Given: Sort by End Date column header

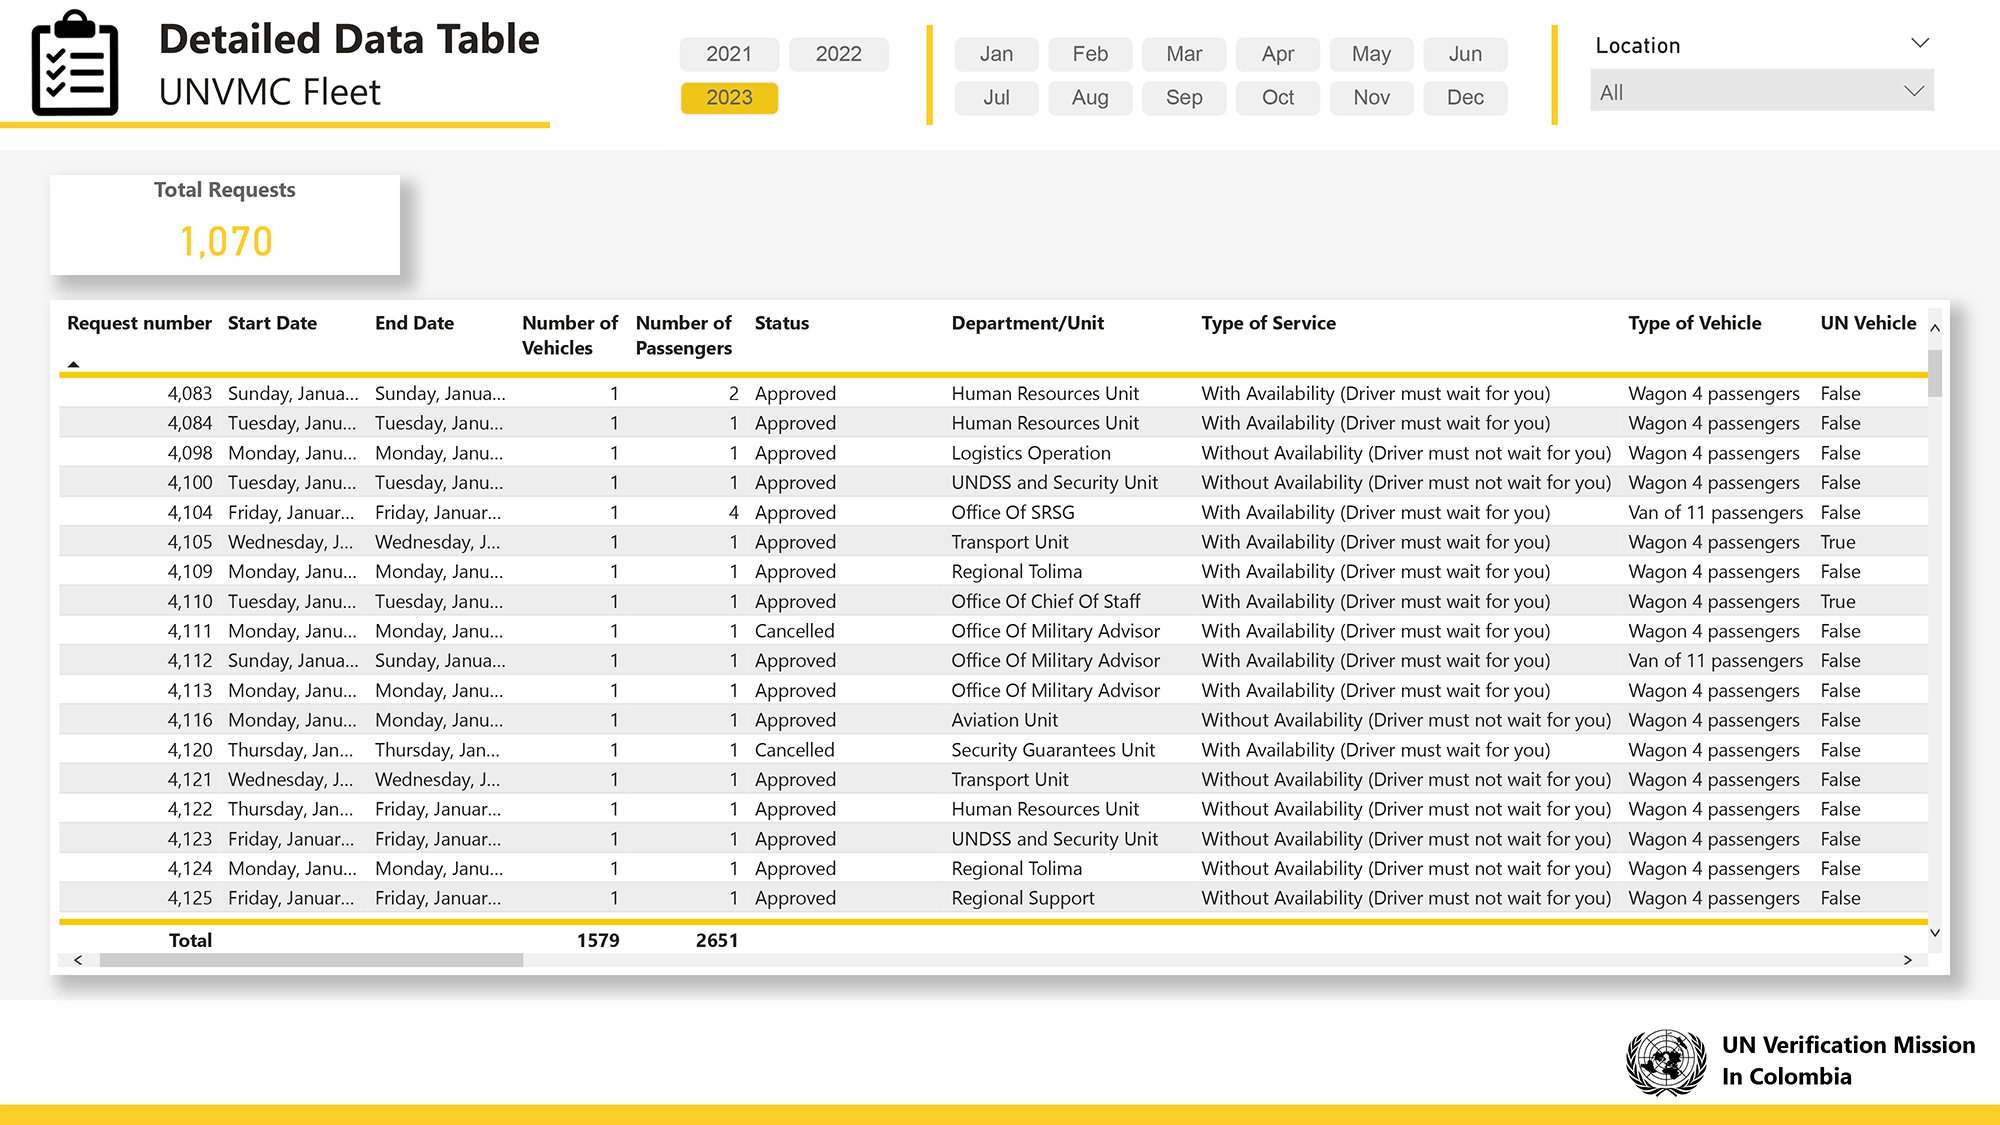Looking at the screenshot, I should pyautogui.click(x=414, y=323).
